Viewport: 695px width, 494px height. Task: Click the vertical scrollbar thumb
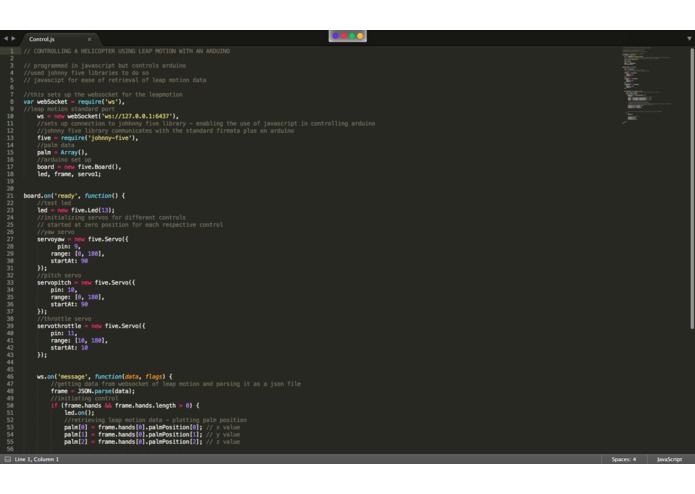click(692, 188)
